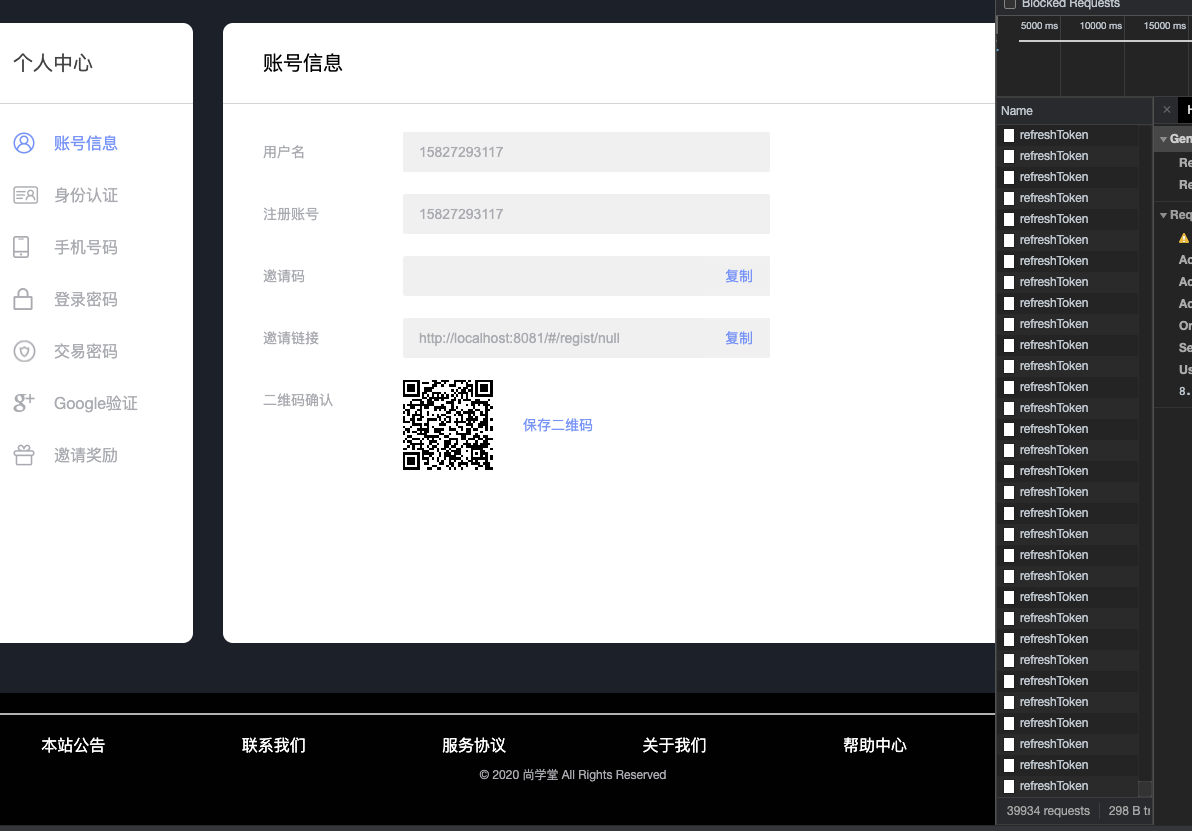
Task: Open 服务协议 in the footer
Action: [474, 745]
